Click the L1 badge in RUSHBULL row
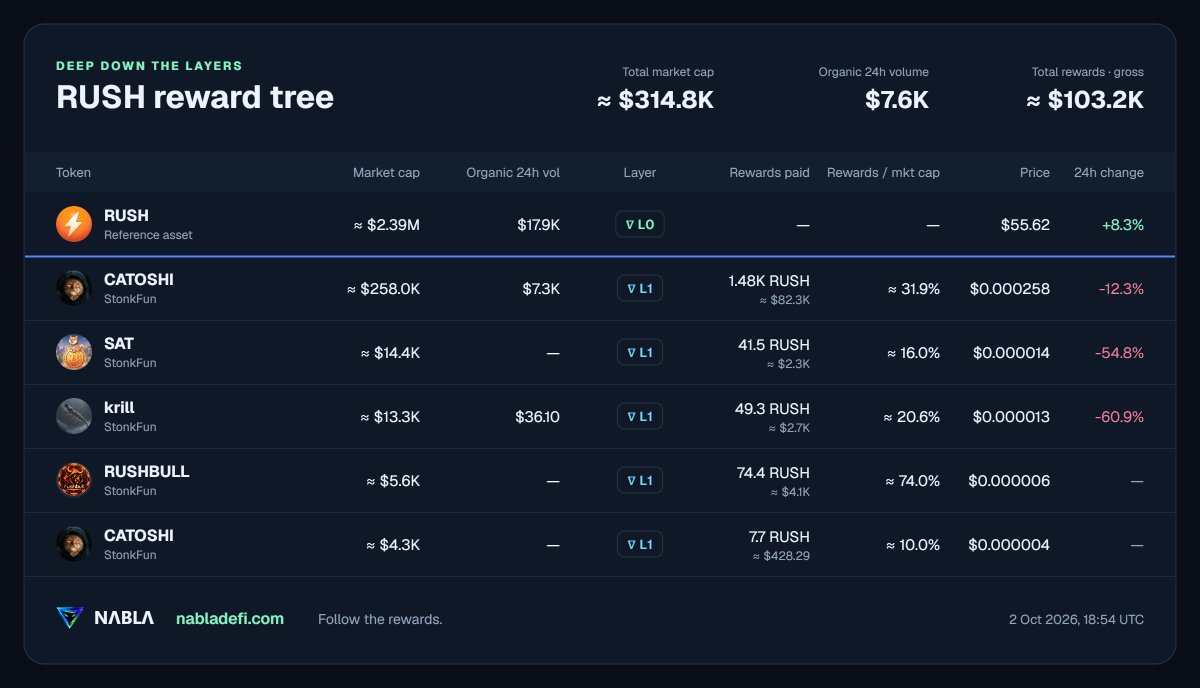The image size is (1200, 688). [x=640, y=480]
